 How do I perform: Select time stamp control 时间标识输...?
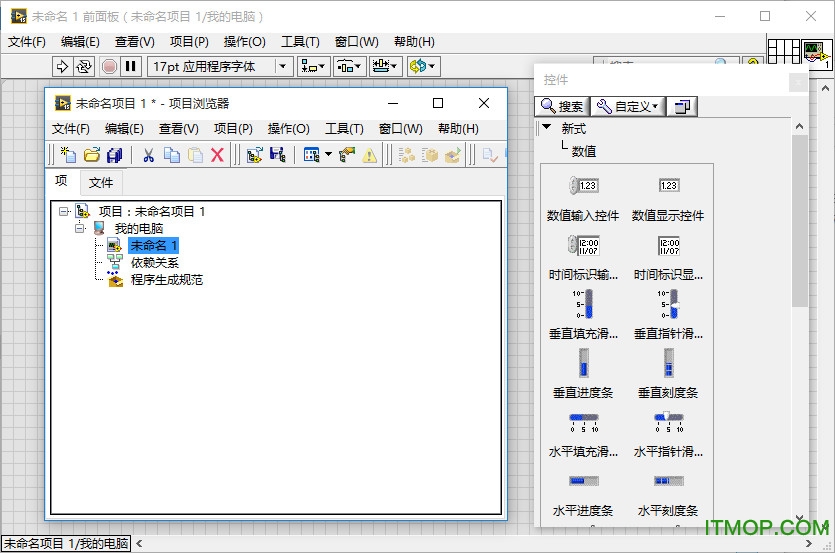pos(583,258)
